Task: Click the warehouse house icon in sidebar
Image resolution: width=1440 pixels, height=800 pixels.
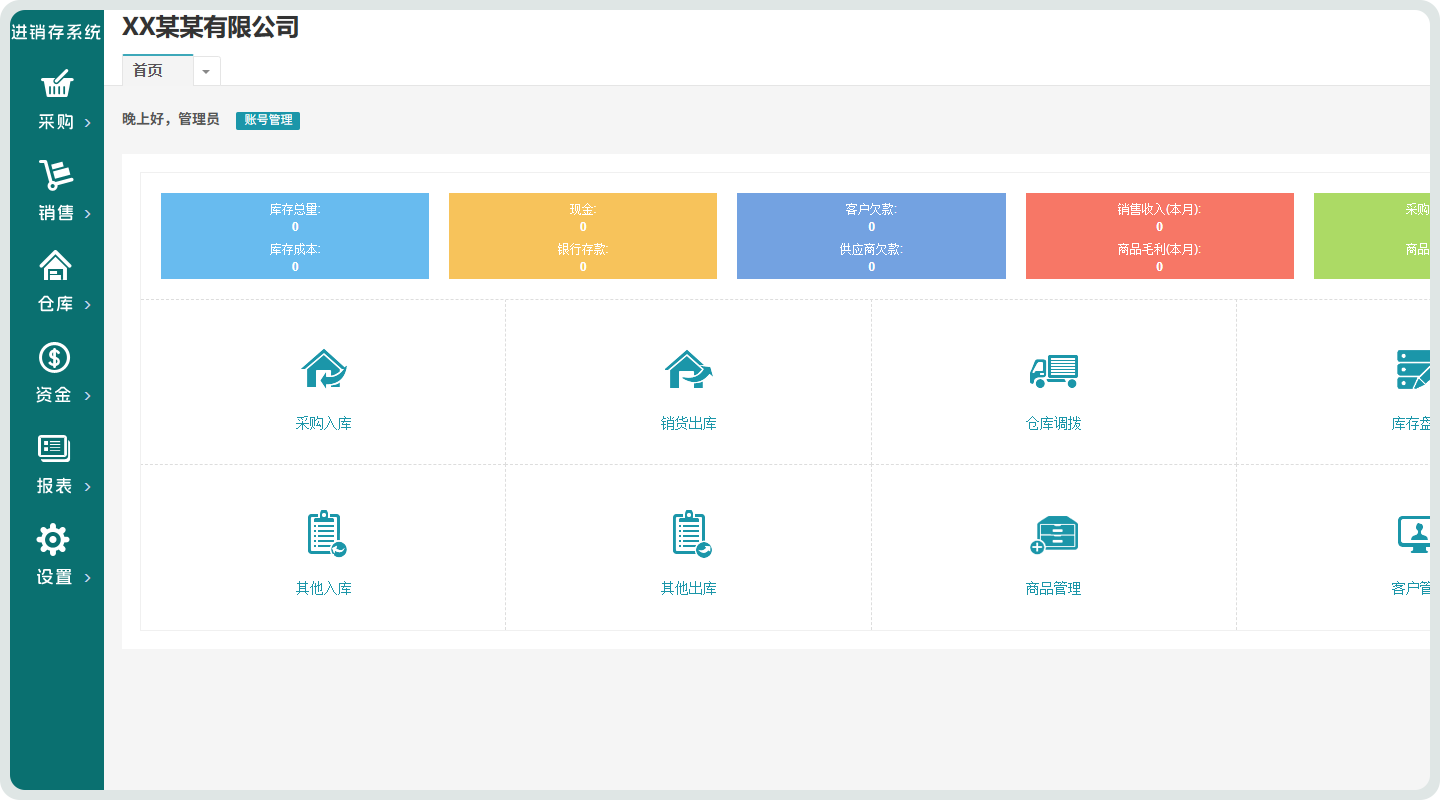Action: [55, 266]
